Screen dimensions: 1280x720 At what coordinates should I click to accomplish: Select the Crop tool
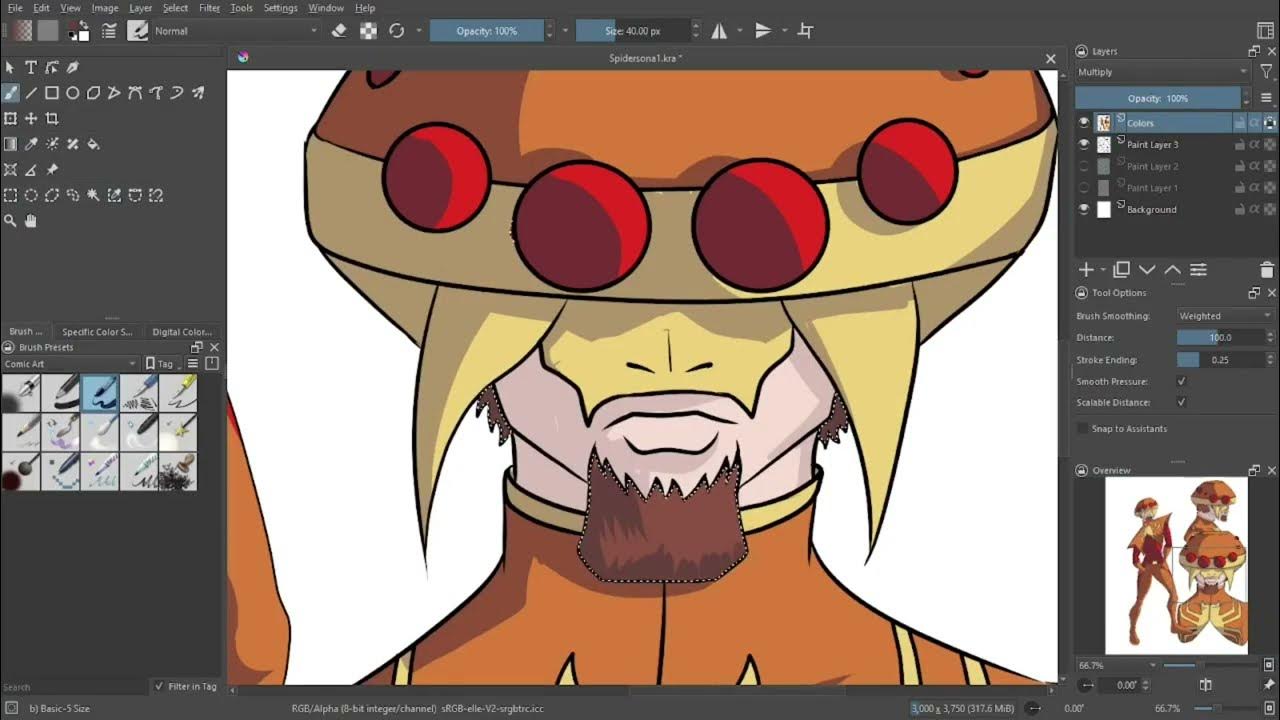[x=52, y=118]
